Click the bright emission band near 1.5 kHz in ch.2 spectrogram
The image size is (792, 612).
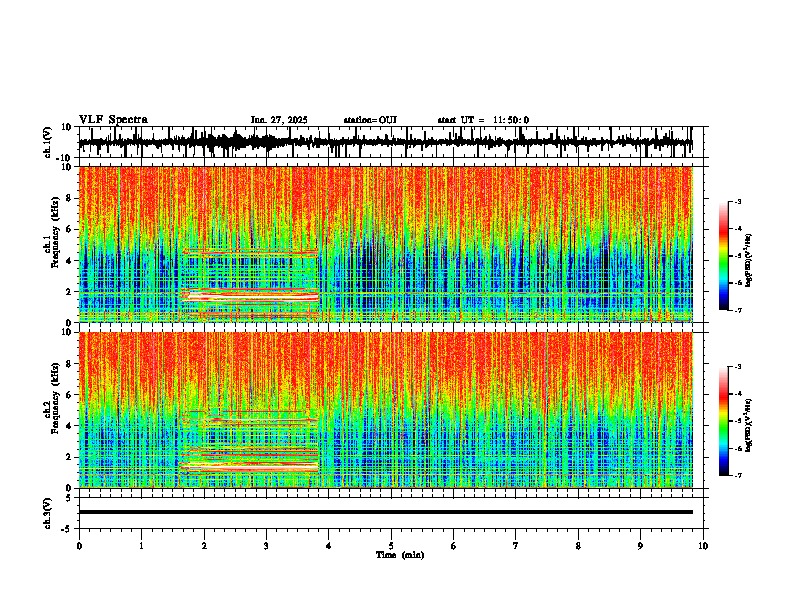[249, 467]
